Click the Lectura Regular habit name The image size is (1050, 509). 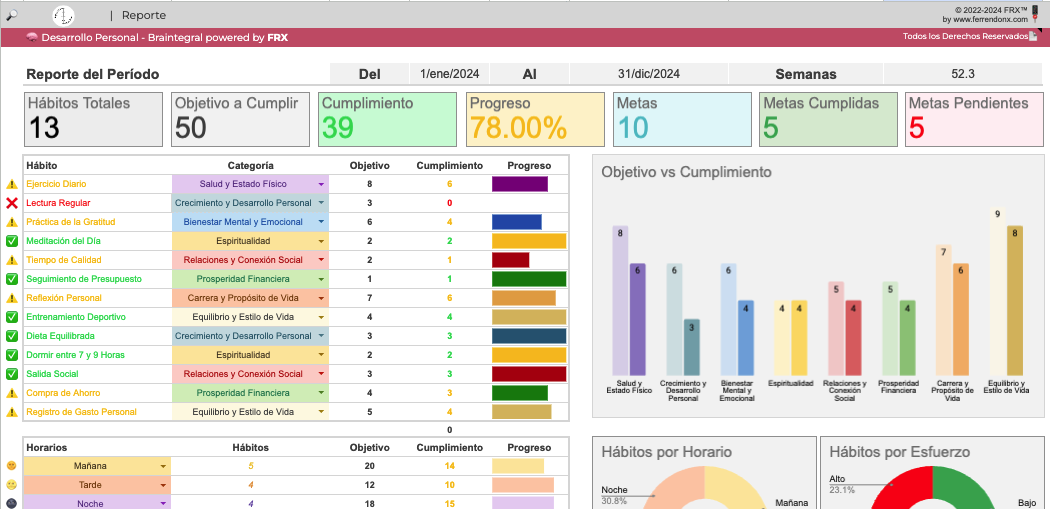58,203
